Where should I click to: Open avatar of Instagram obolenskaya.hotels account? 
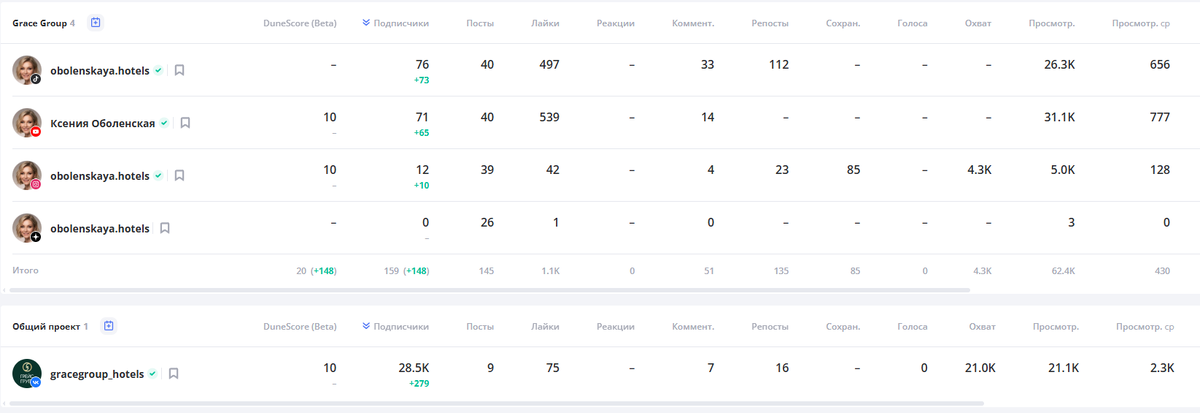(26, 175)
